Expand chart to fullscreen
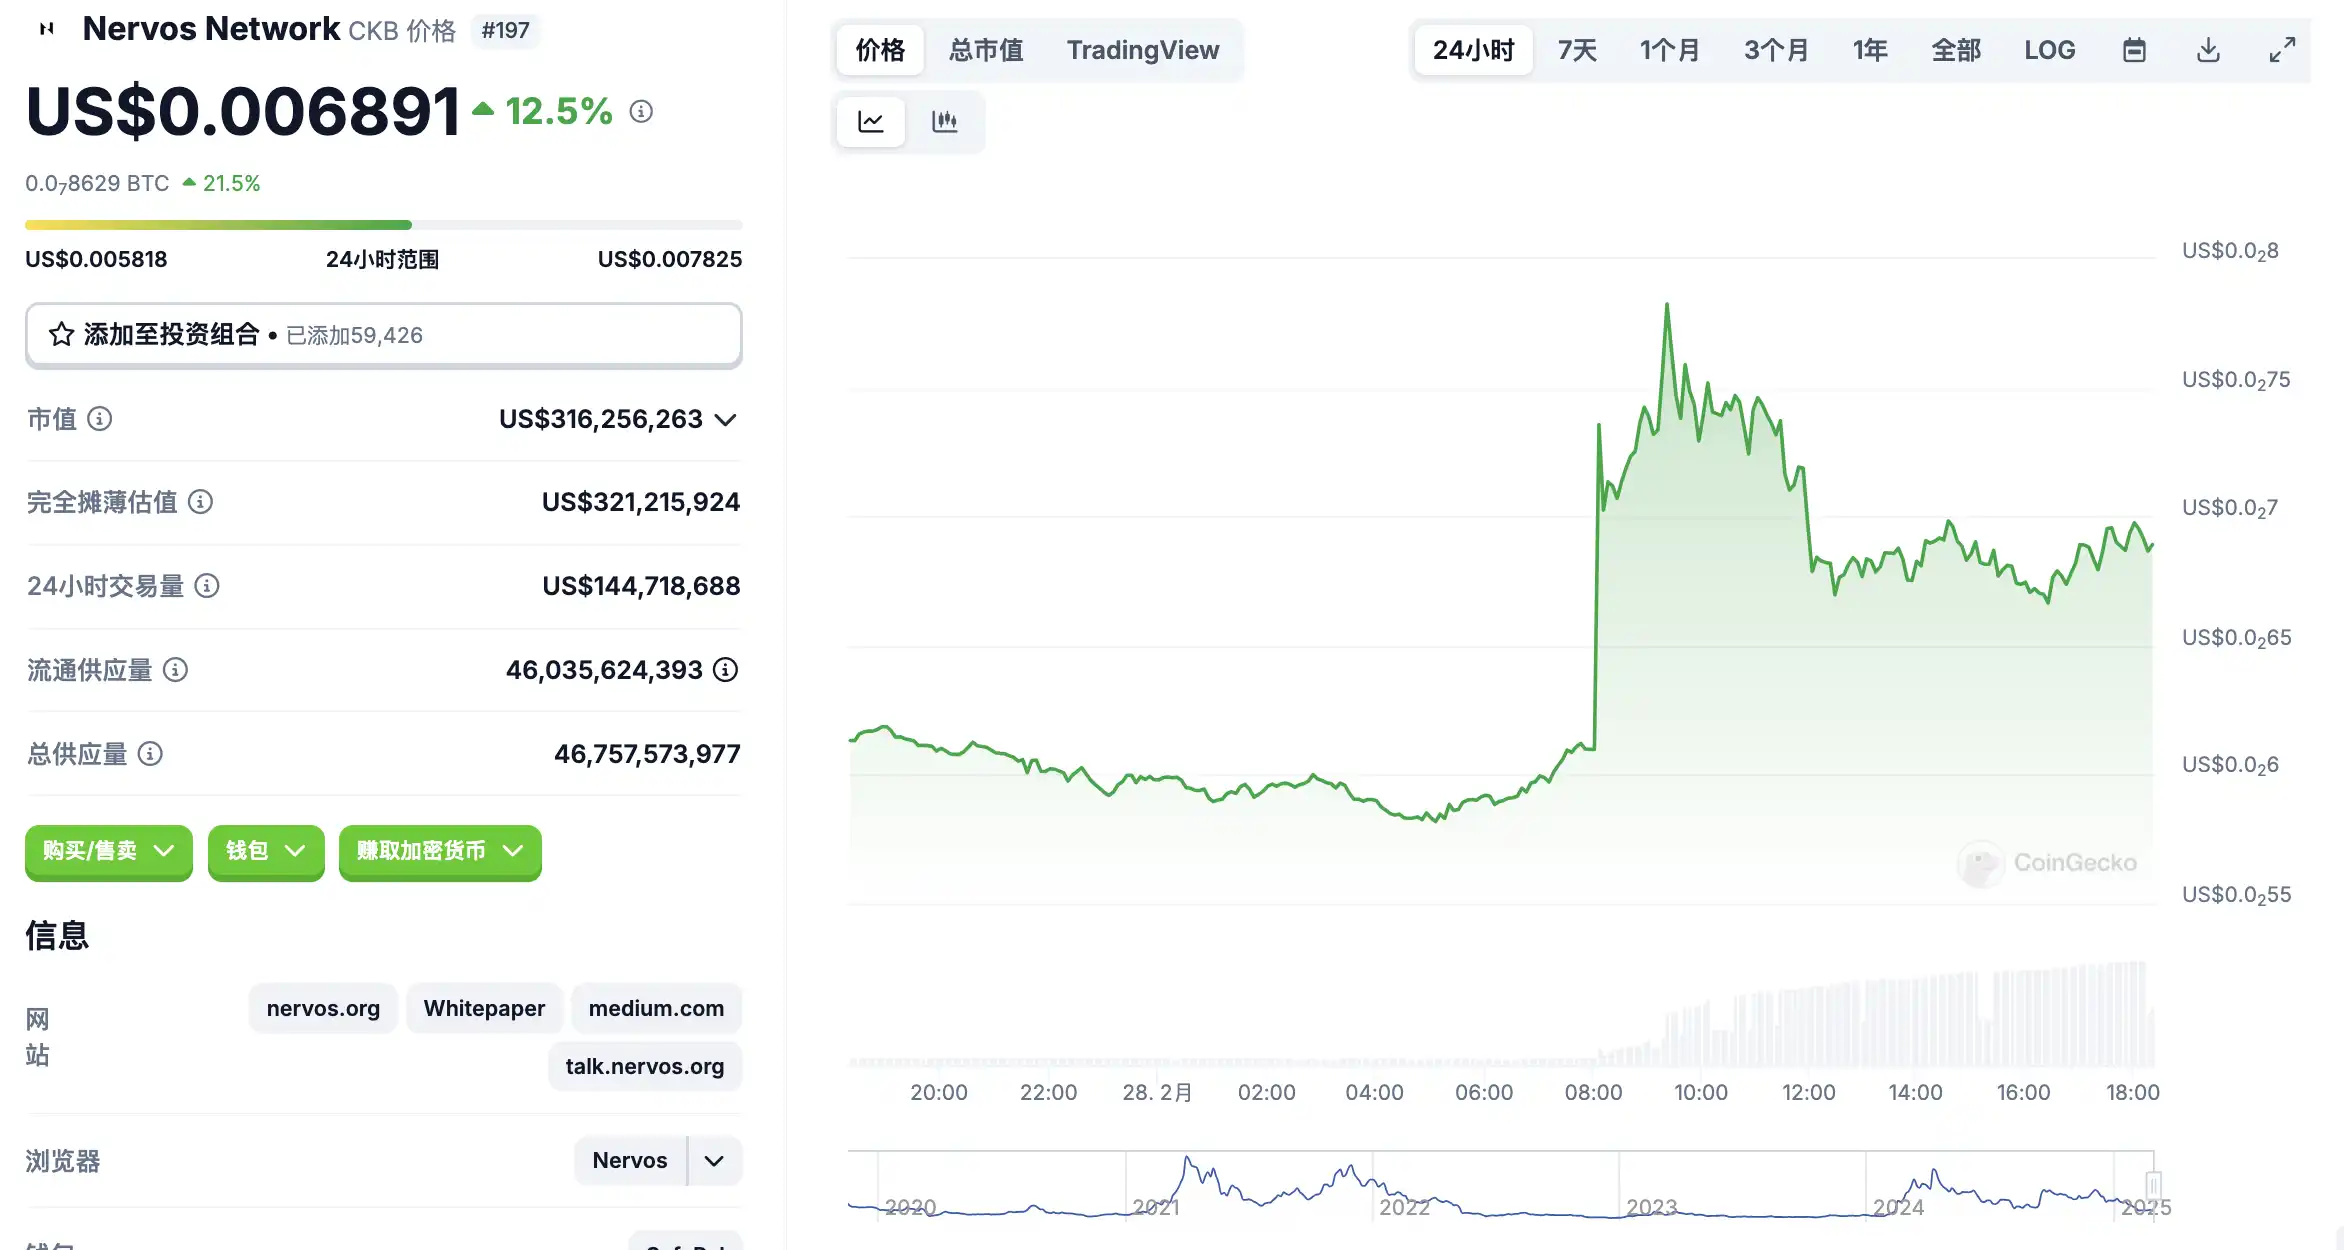This screenshot has width=2344, height=1250. (2282, 50)
